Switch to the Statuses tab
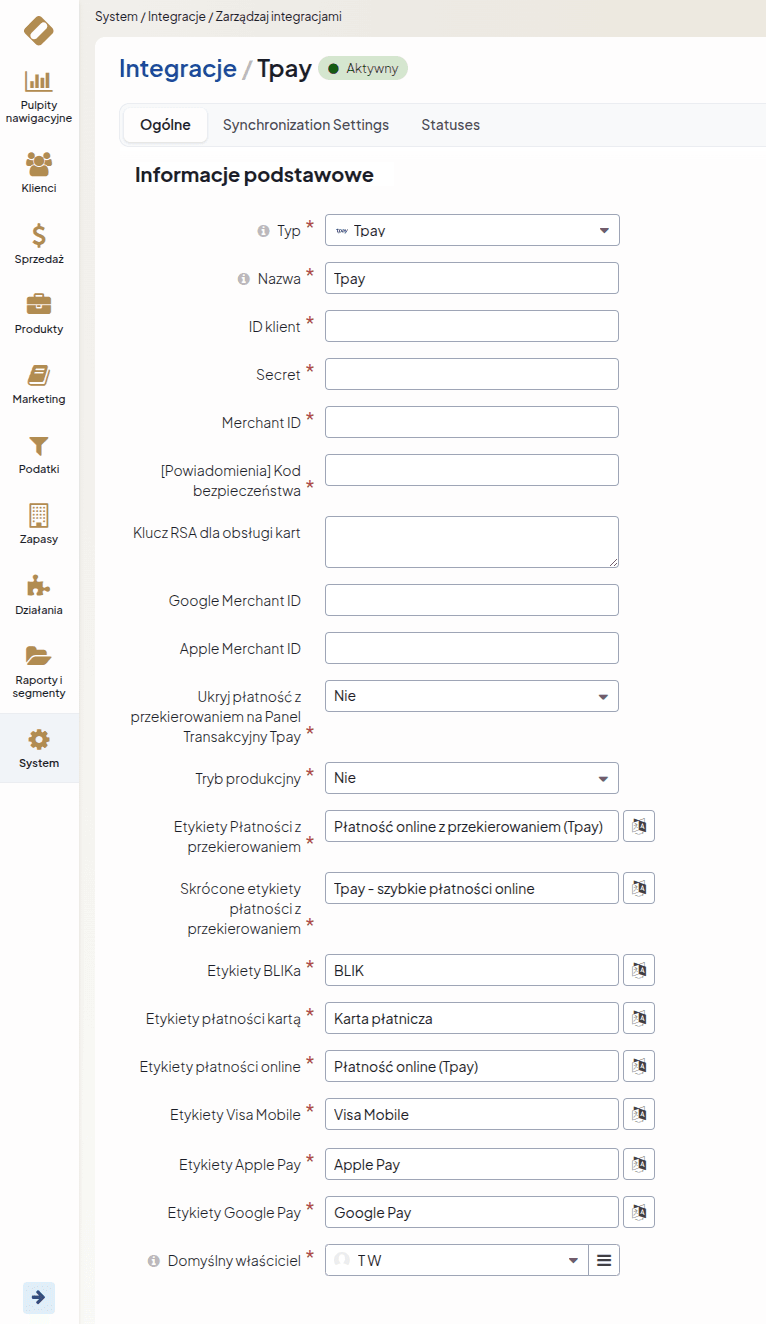The height and width of the screenshot is (1324, 766). coord(450,125)
